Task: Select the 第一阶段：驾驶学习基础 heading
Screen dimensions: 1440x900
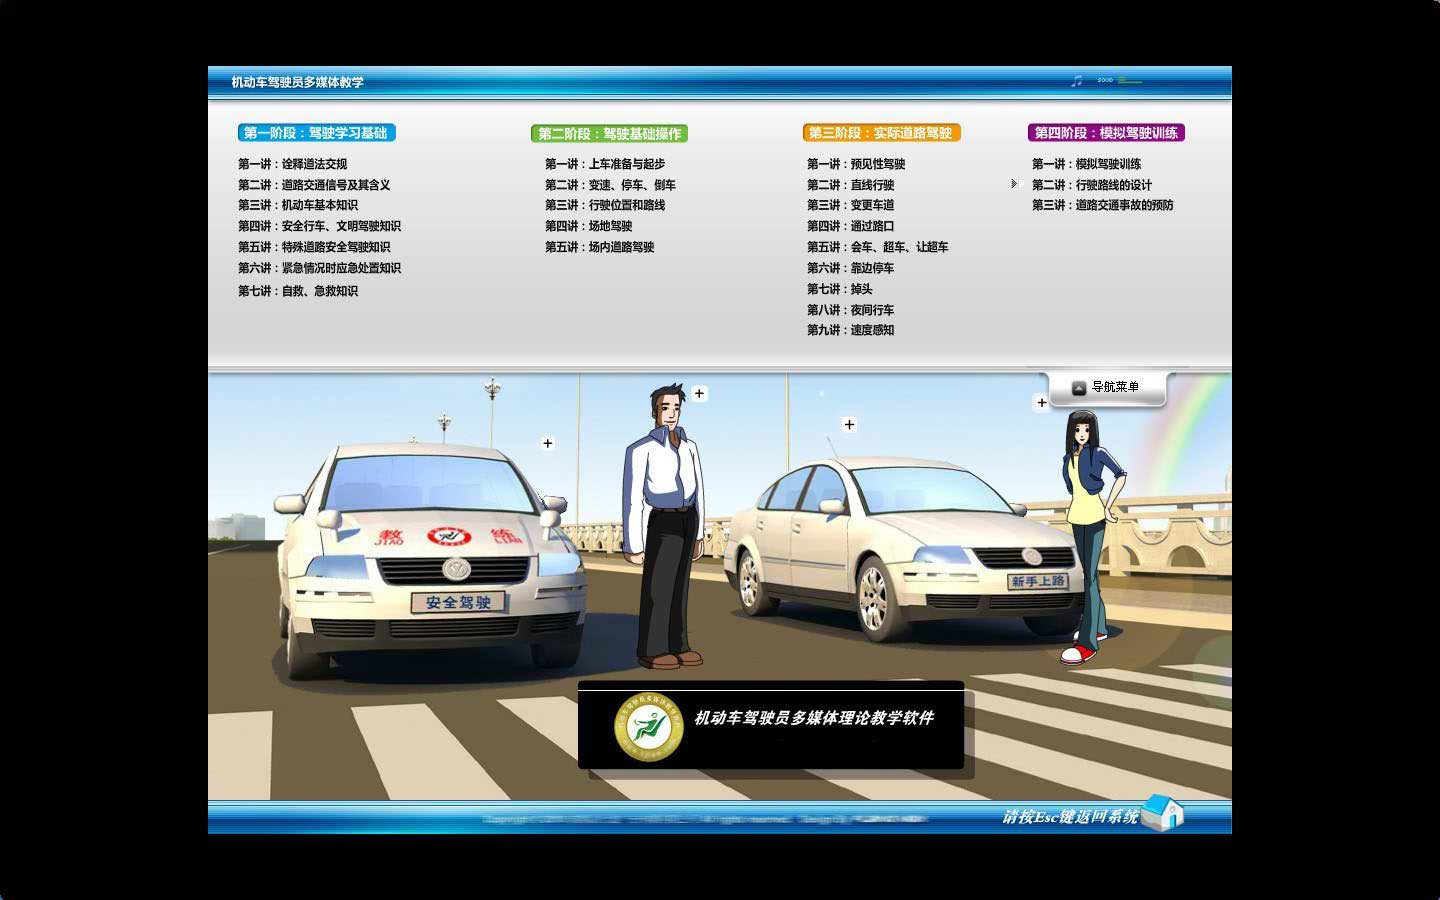Action: (316, 133)
